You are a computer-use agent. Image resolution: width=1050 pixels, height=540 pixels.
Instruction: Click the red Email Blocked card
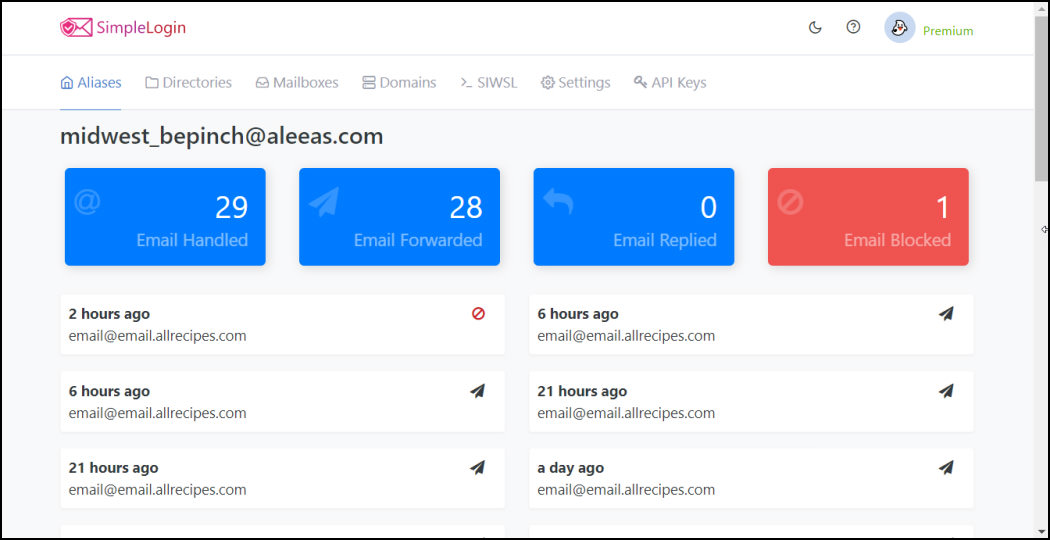coord(869,216)
